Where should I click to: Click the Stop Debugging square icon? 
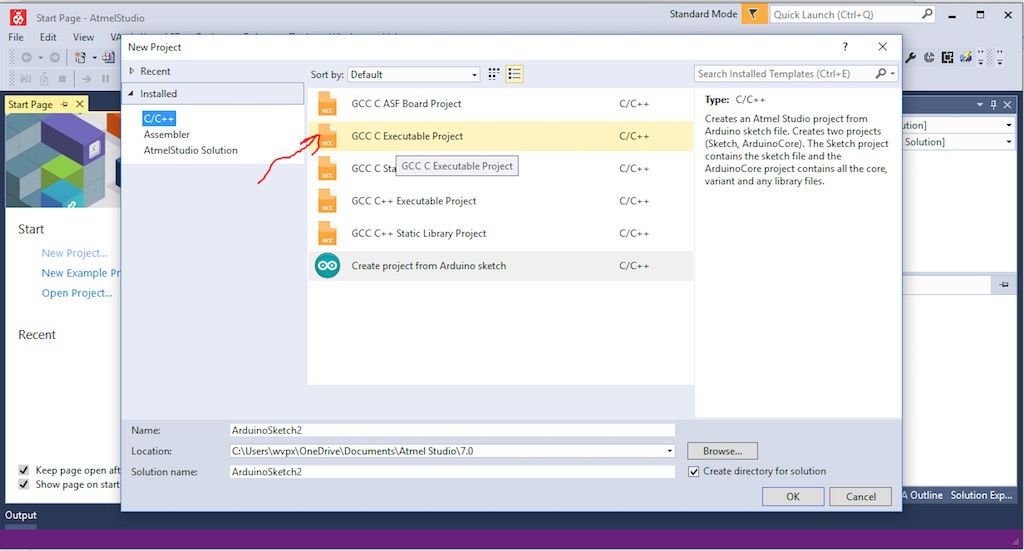(x=62, y=79)
